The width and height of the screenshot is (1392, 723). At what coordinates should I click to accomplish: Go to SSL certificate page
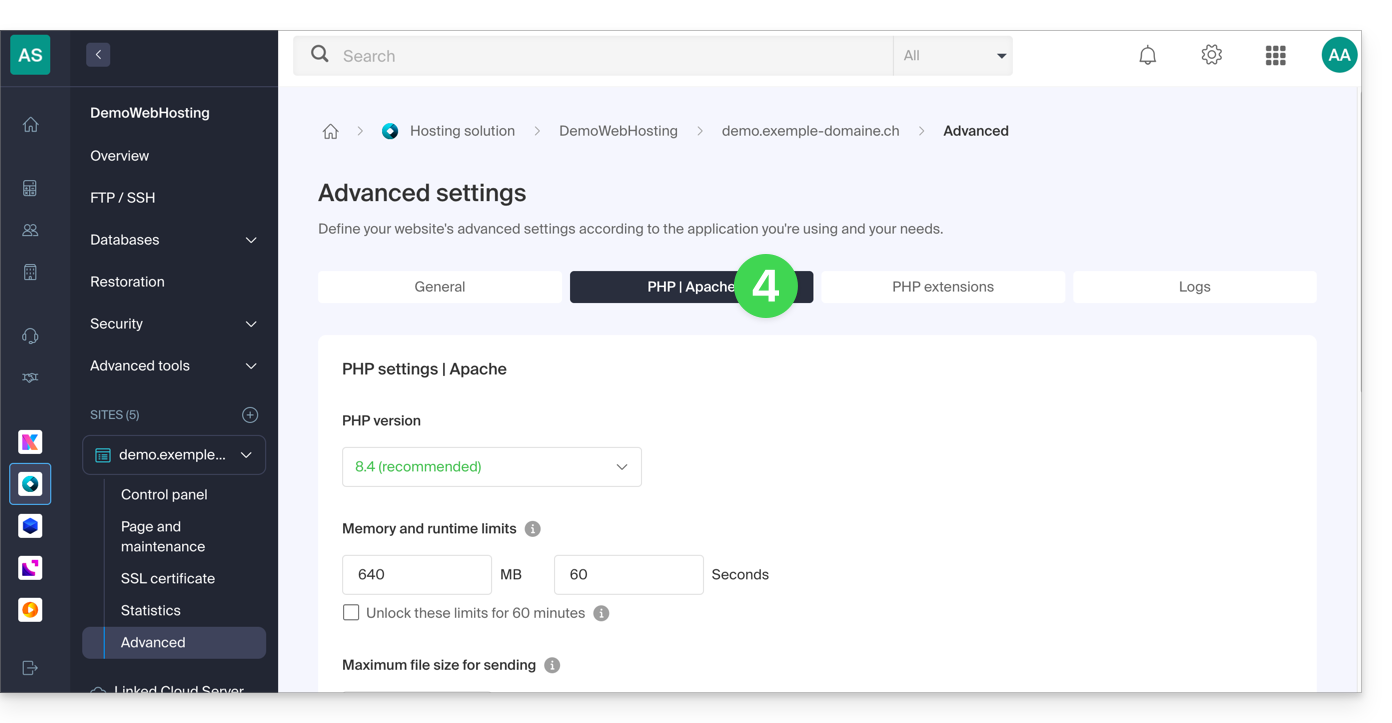168,579
